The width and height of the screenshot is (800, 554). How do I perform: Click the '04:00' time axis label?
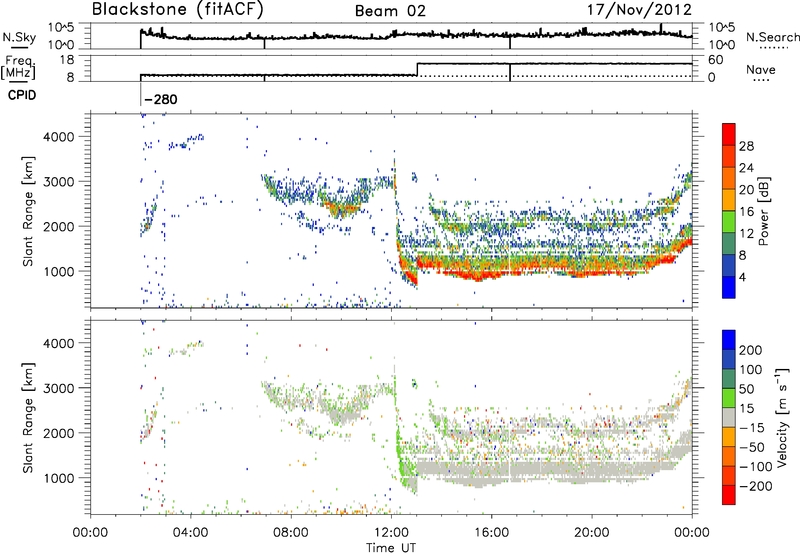(x=191, y=533)
